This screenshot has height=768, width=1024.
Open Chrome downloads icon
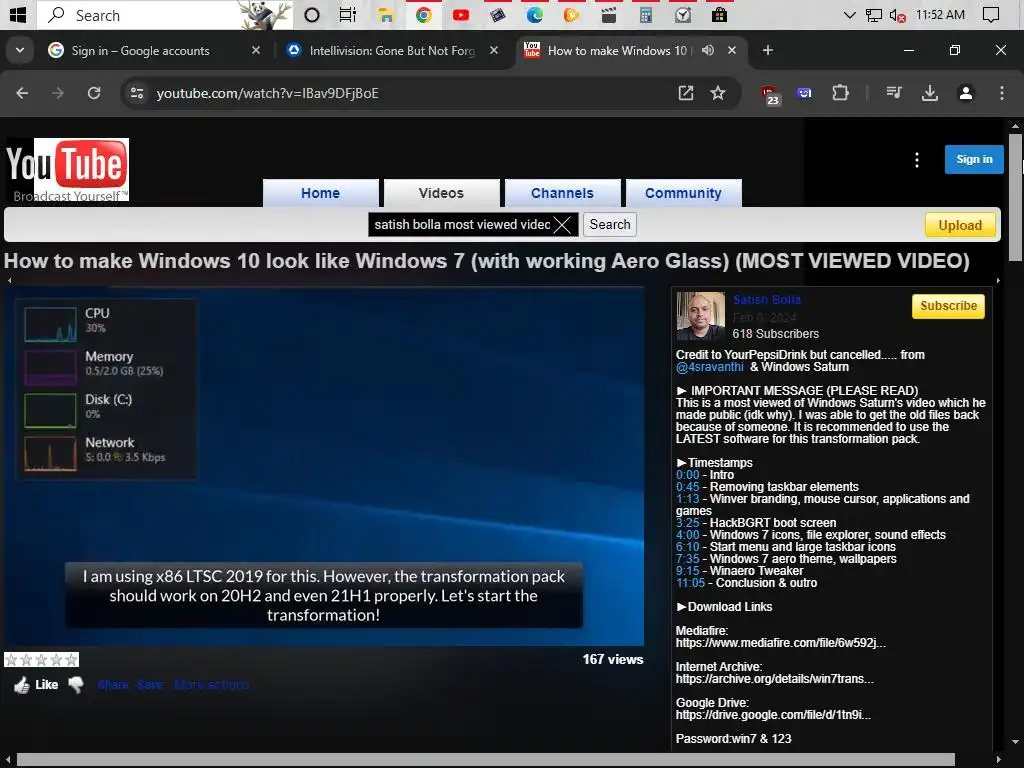[930, 93]
